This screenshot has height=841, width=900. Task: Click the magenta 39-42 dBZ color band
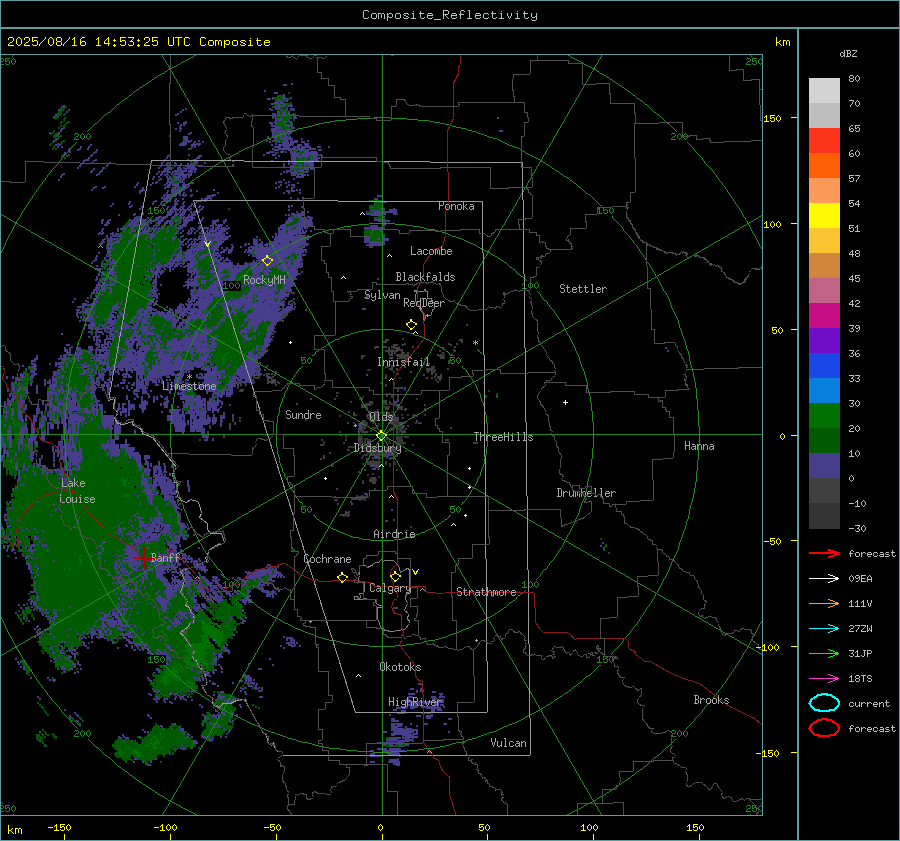coord(824,316)
